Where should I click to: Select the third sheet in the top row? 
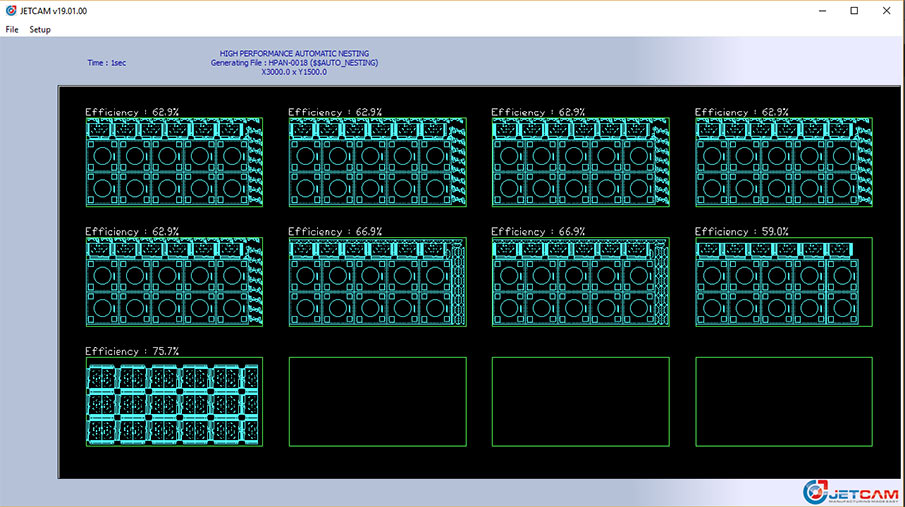[581, 162]
